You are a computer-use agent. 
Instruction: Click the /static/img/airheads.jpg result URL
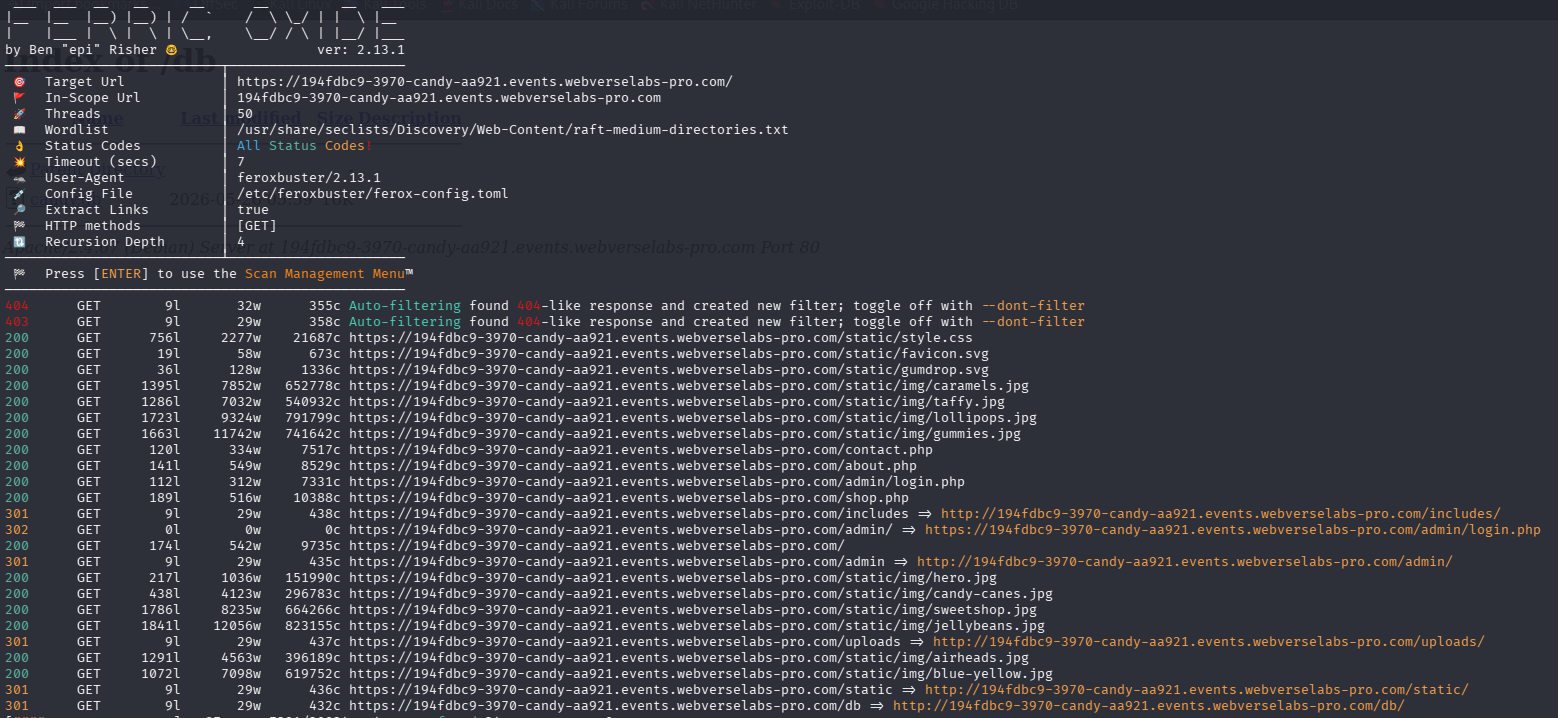tap(689, 658)
